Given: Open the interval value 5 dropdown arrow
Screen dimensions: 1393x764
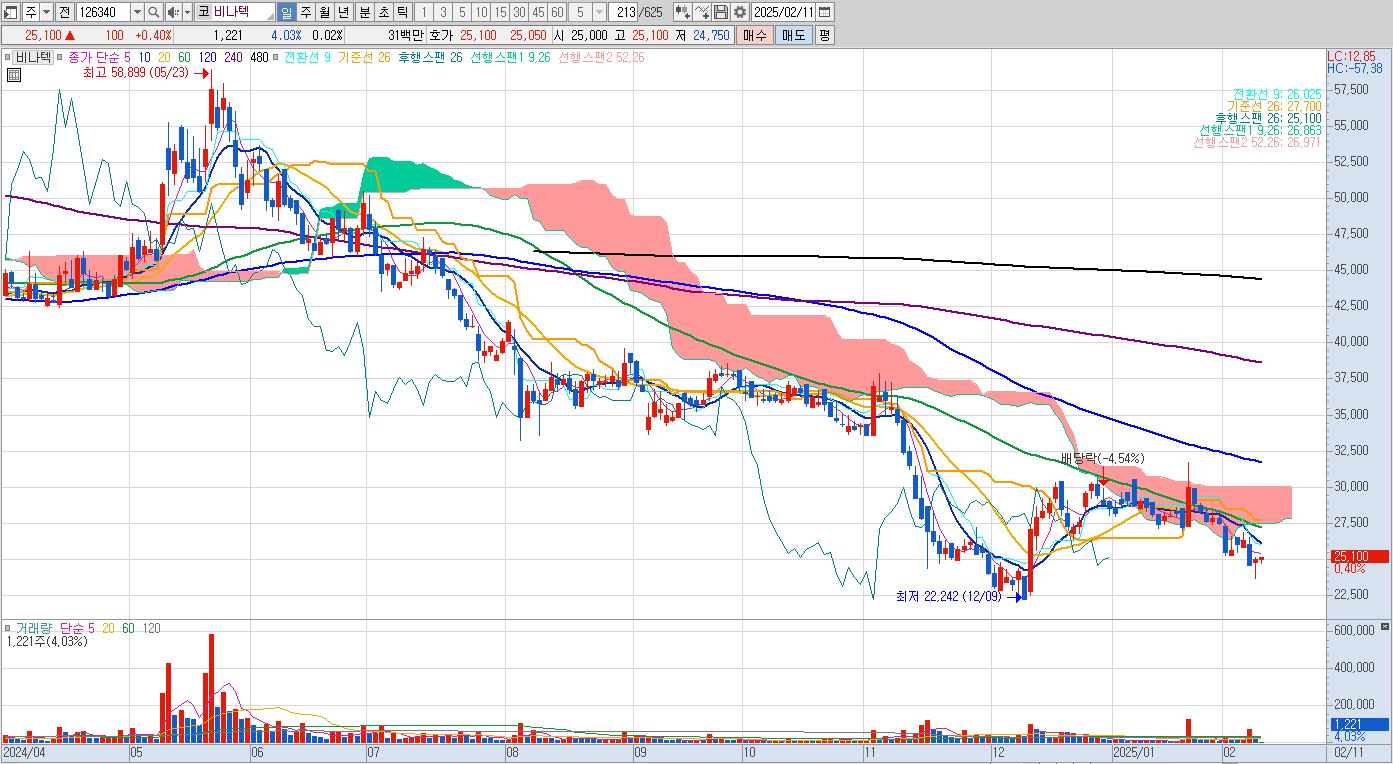Looking at the screenshot, I should pyautogui.click(x=599, y=12).
